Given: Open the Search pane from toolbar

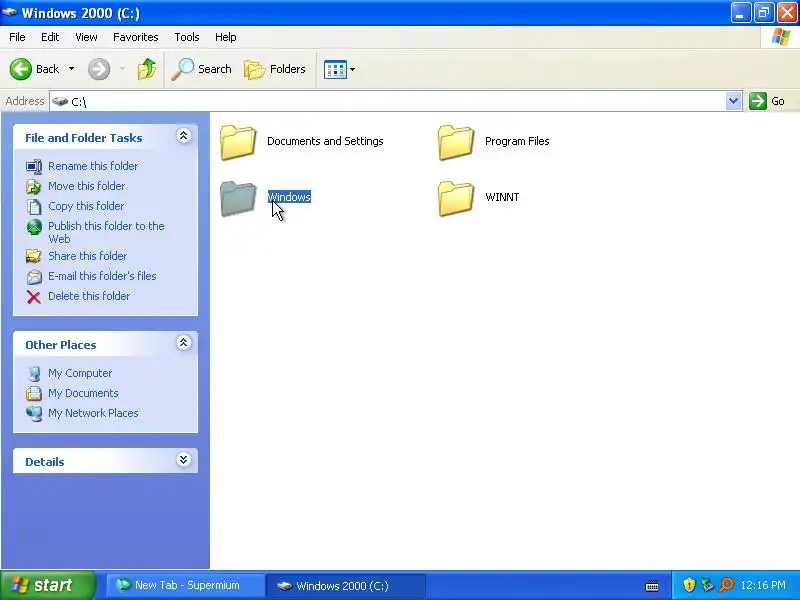Looking at the screenshot, I should click(201, 69).
